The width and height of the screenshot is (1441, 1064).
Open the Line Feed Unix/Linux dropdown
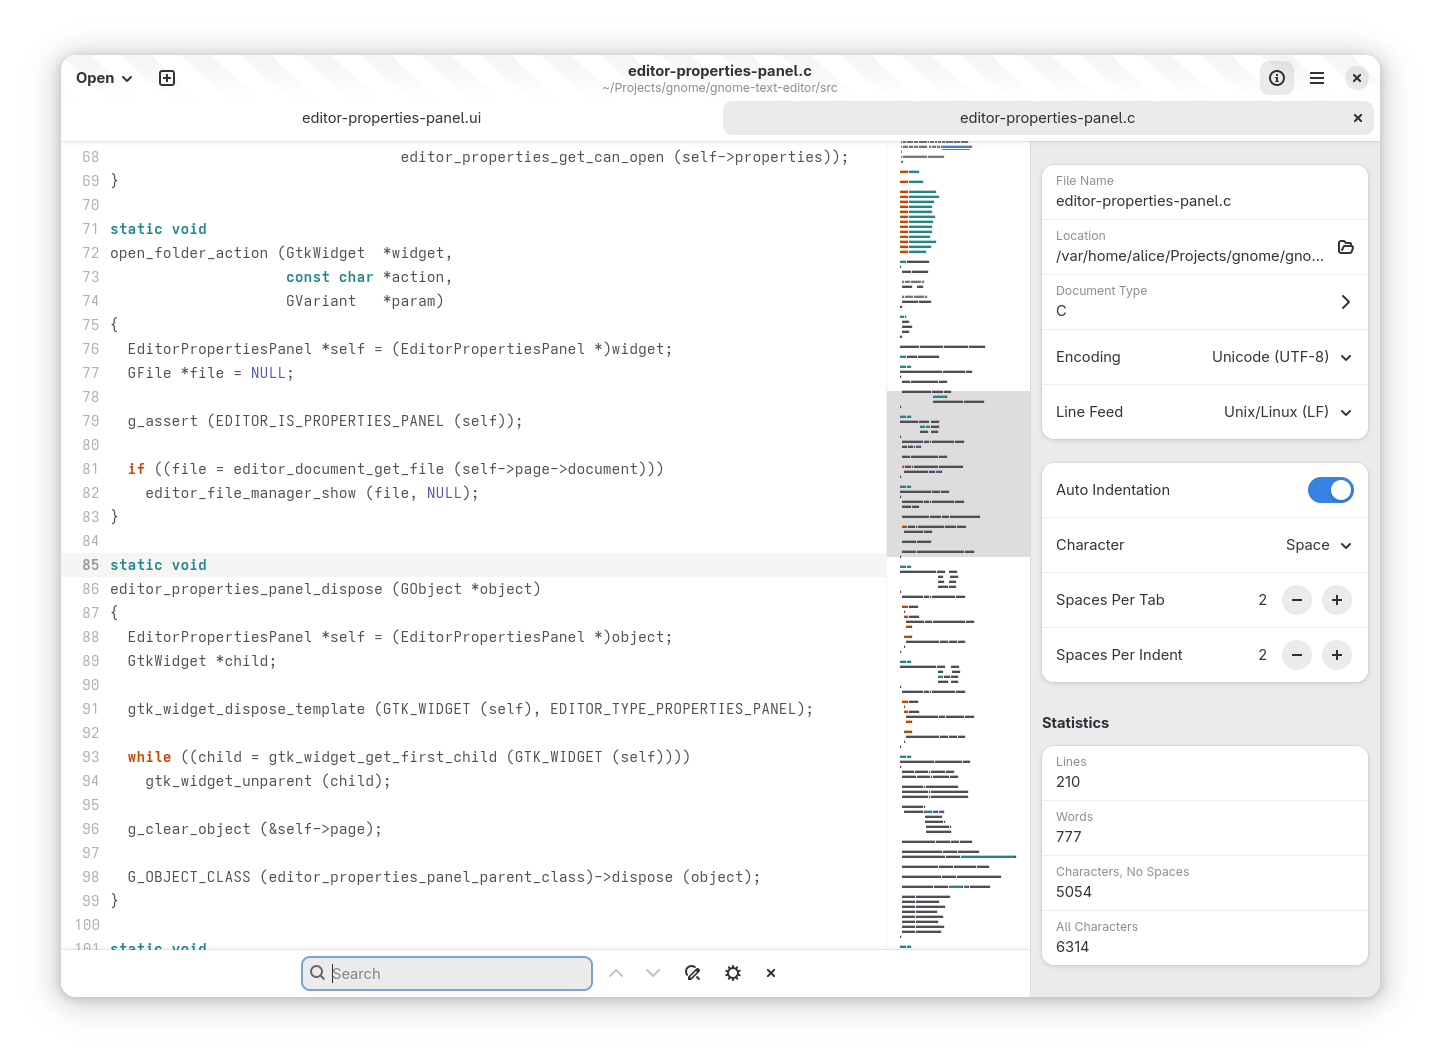click(x=1287, y=412)
